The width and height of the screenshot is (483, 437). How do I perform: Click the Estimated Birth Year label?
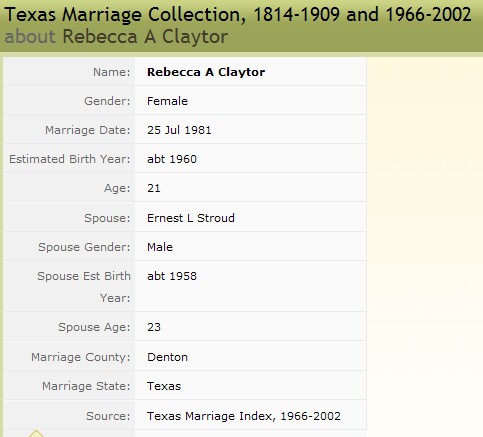pyautogui.click(x=70, y=159)
